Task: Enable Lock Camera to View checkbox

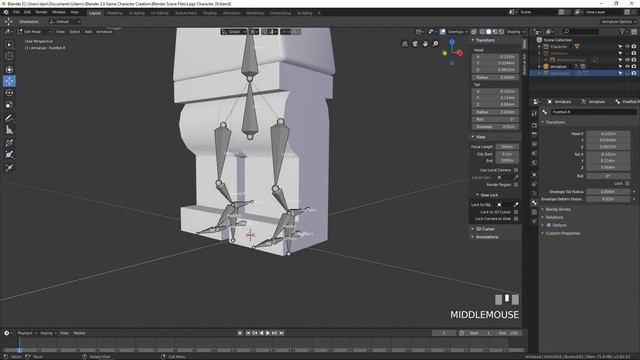Action: (x=516, y=219)
